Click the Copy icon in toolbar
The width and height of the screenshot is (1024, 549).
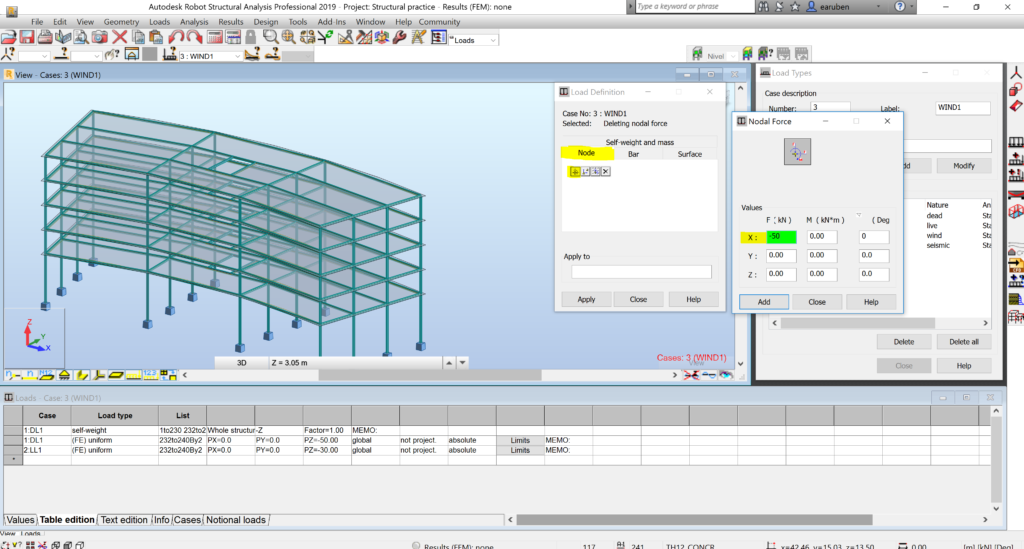[138, 38]
